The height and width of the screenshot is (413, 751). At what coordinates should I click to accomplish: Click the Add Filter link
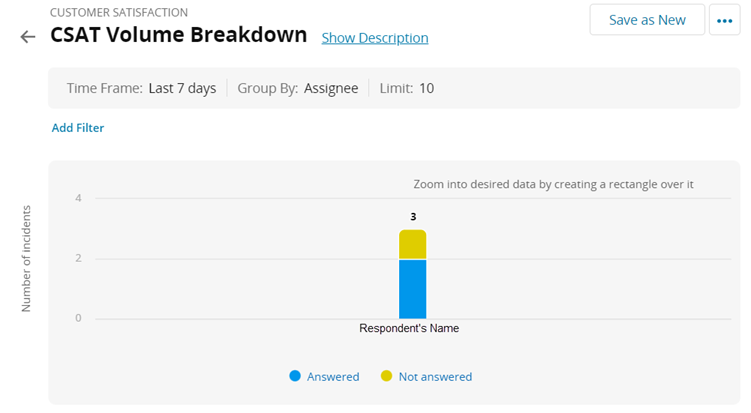pyautogui.click(x=78, y=128)
